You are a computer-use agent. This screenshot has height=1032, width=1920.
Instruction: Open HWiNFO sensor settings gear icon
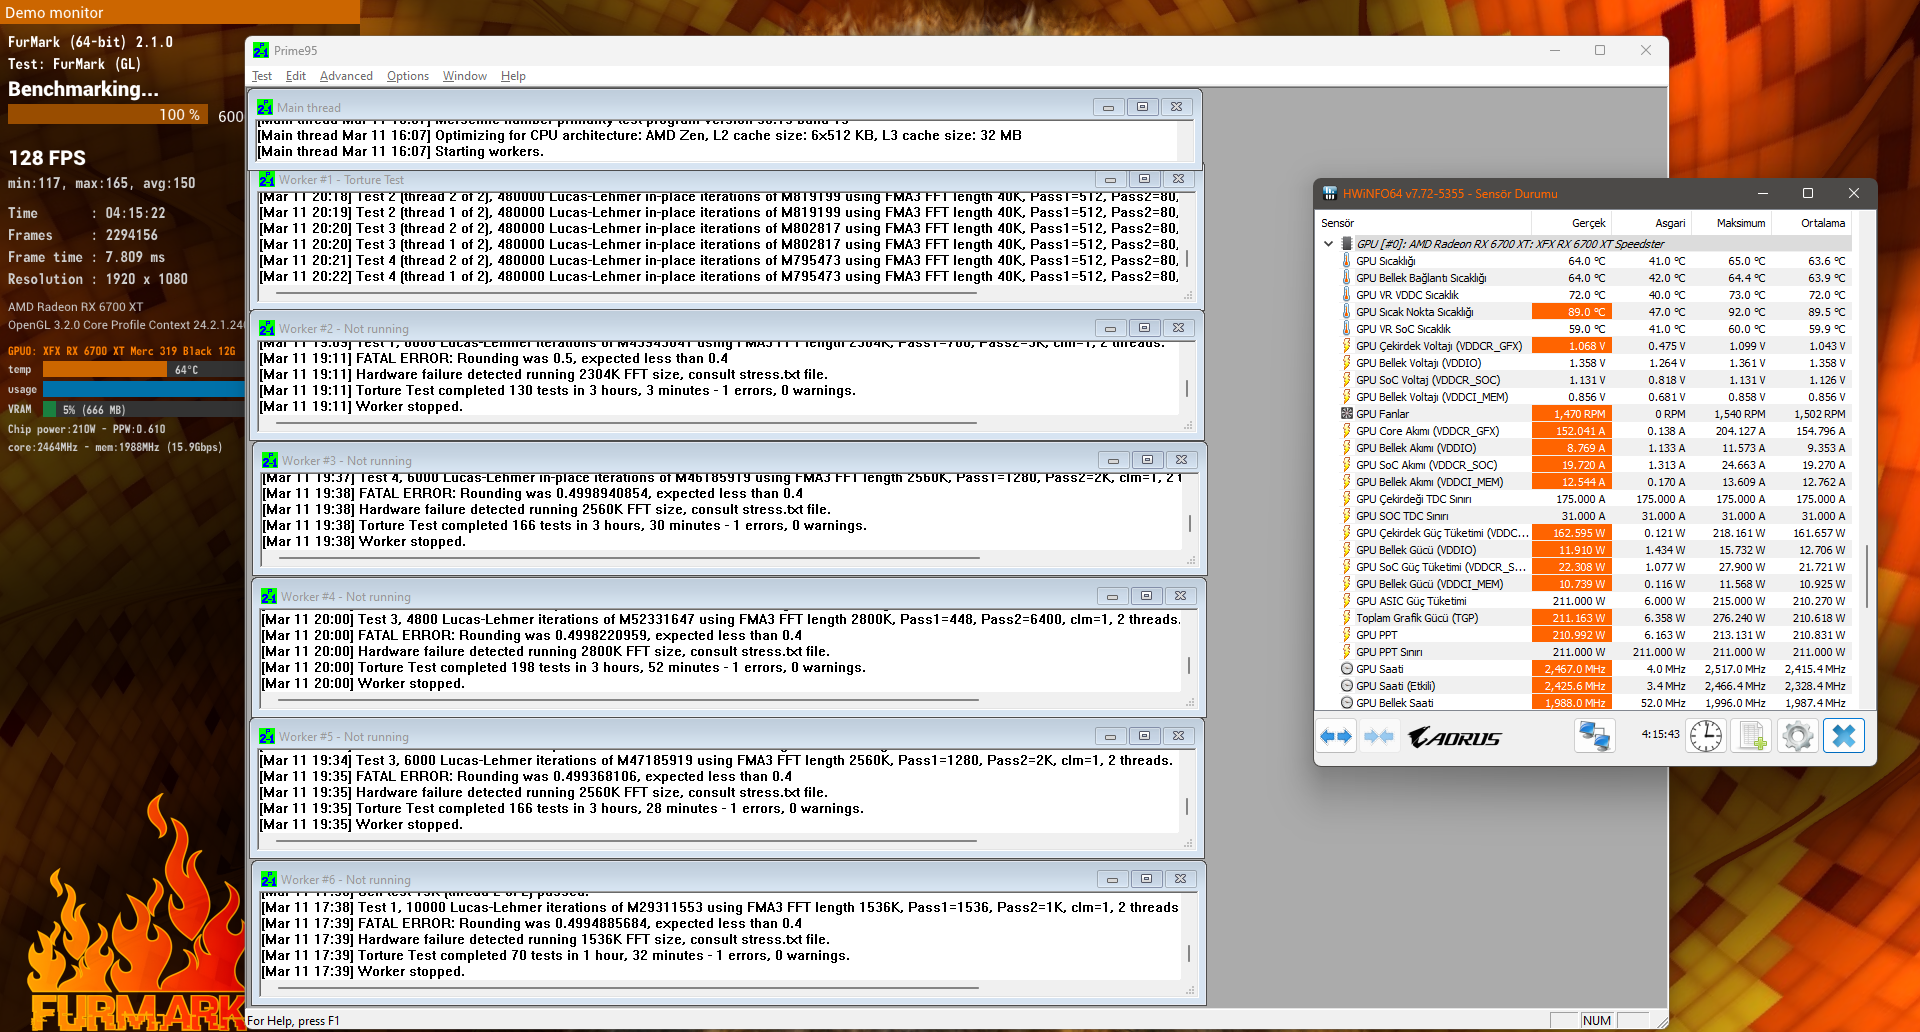click(1797, 737)
